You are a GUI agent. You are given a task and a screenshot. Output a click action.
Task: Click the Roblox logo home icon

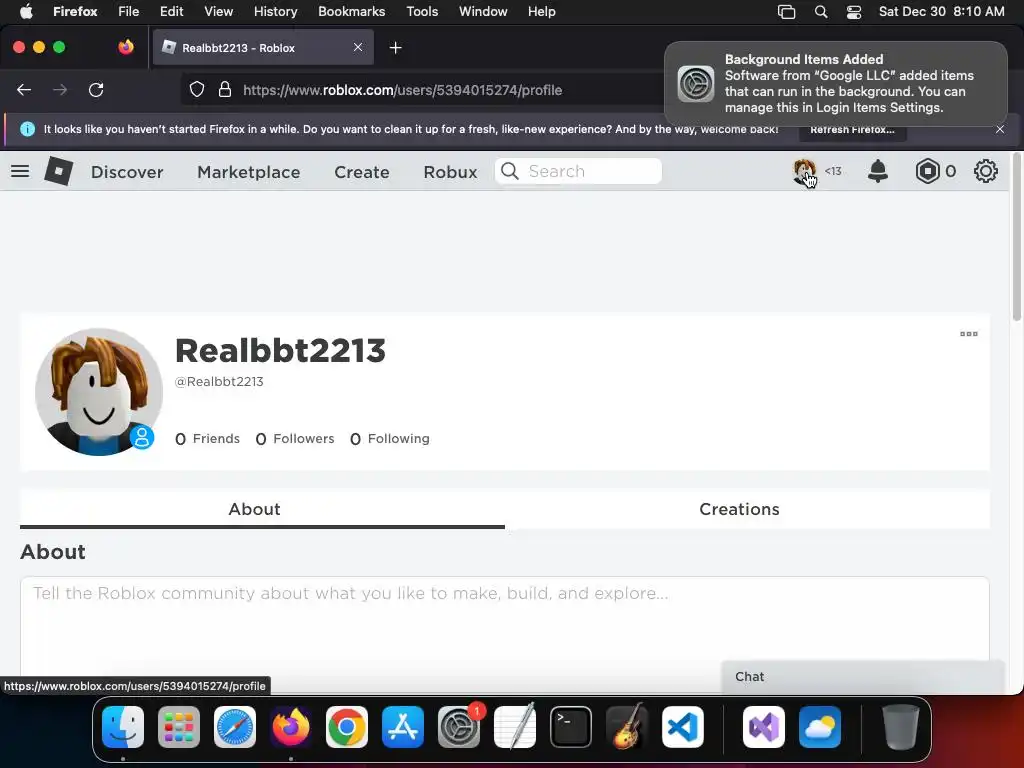[x=58, y=171]
